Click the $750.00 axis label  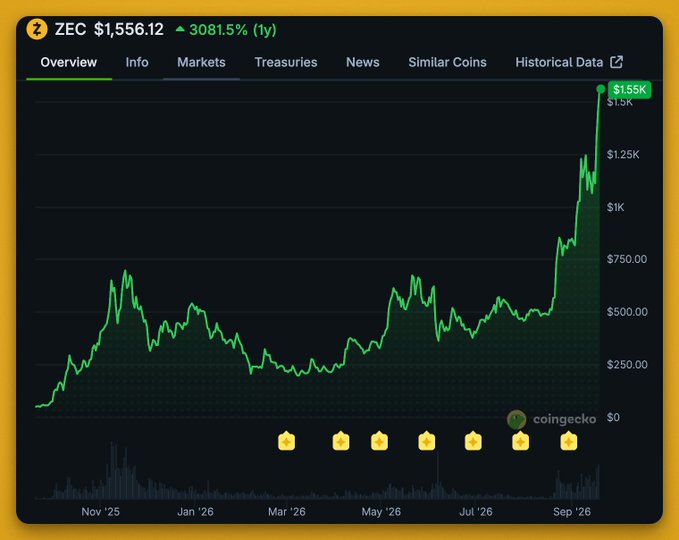[x=627, y=259]
